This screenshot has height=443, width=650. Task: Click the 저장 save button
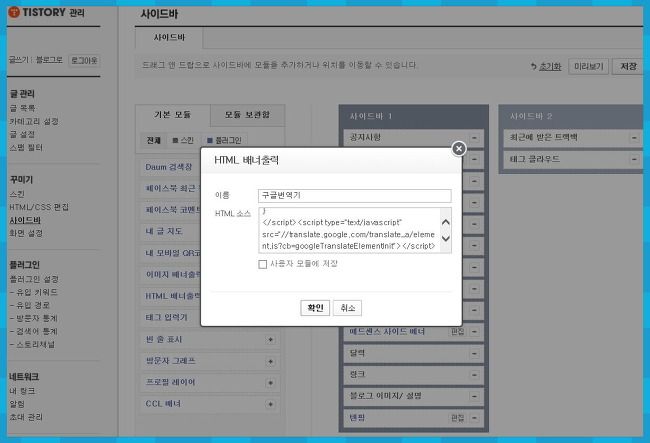point(628,66)
